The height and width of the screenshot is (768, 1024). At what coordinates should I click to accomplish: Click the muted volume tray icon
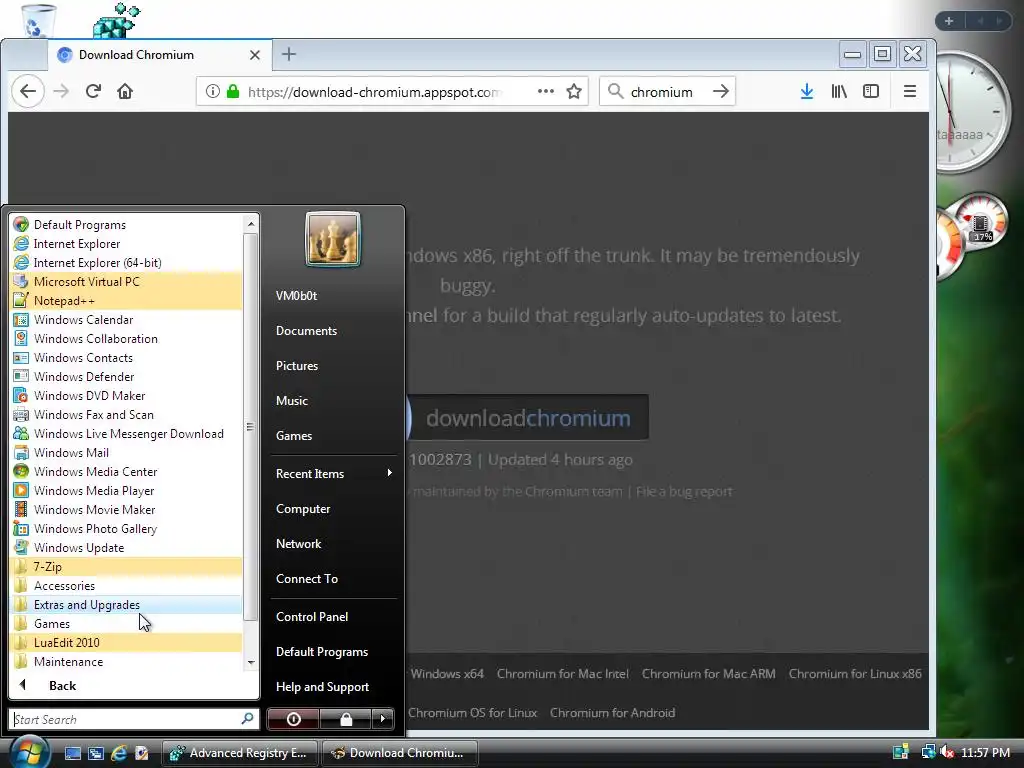(x=946, y=752)
